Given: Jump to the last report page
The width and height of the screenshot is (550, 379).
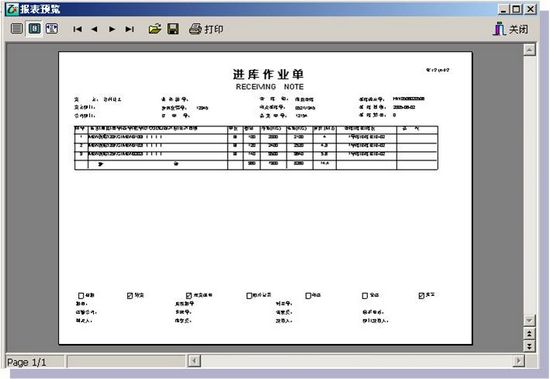Looking at the screenshot, I should 129,29.
